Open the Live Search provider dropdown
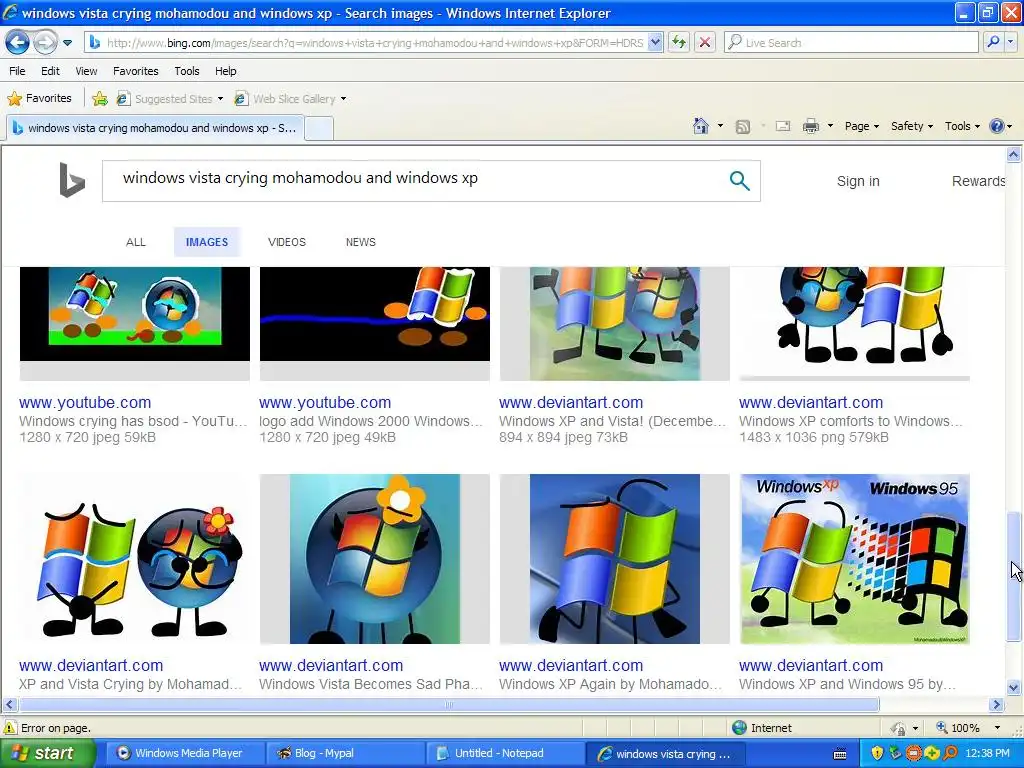Image resolution: width=1024 pixels, height=768 pixels. click(1010, 42)
